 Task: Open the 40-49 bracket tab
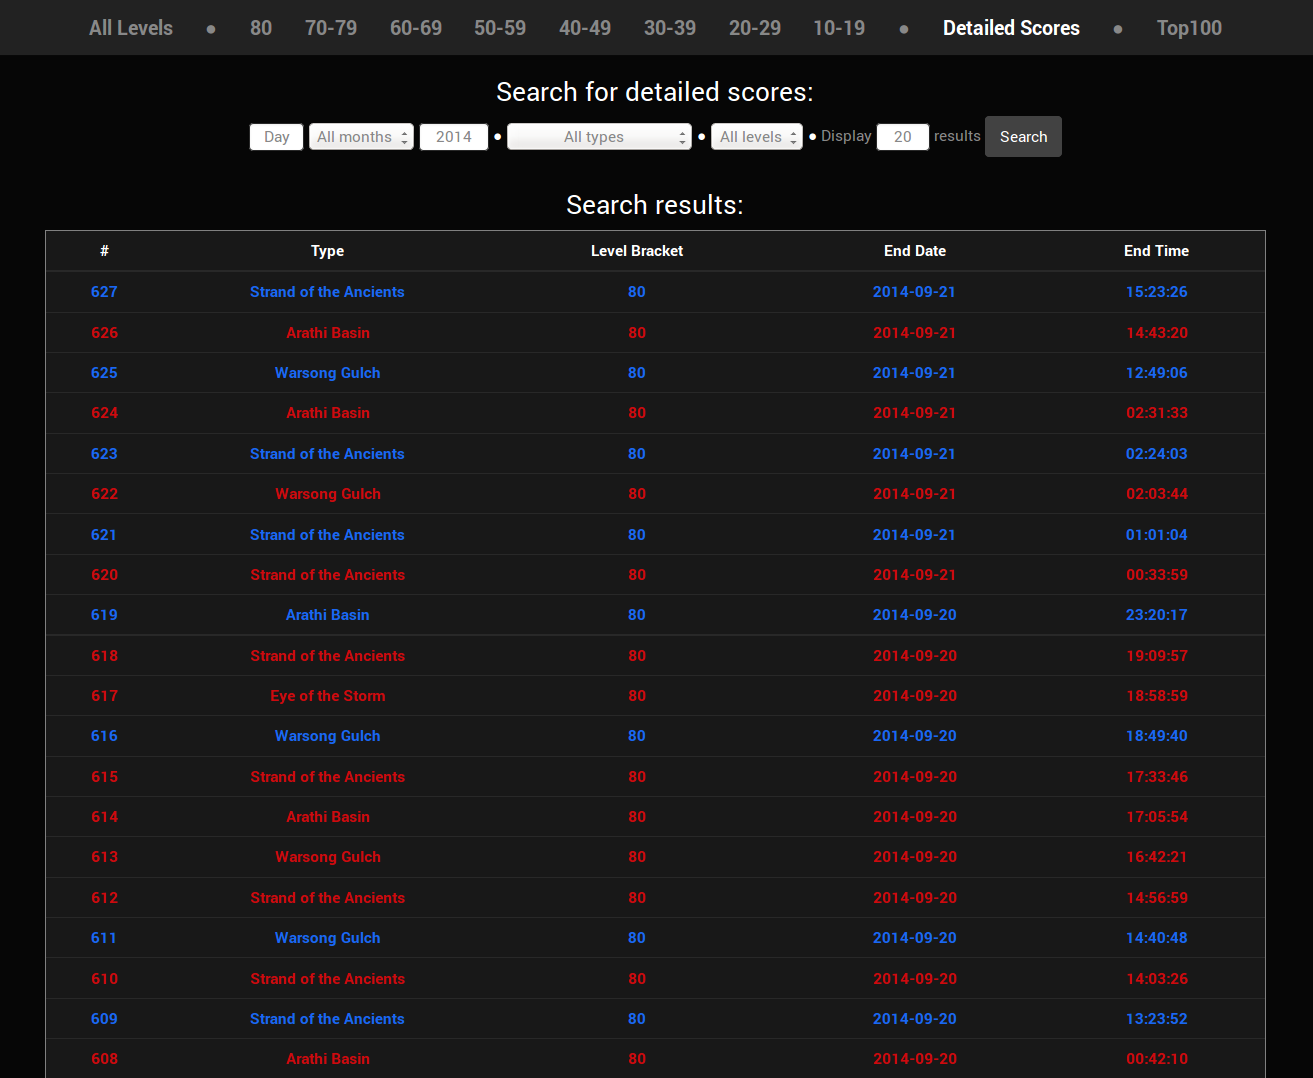(x=585, y=28)
